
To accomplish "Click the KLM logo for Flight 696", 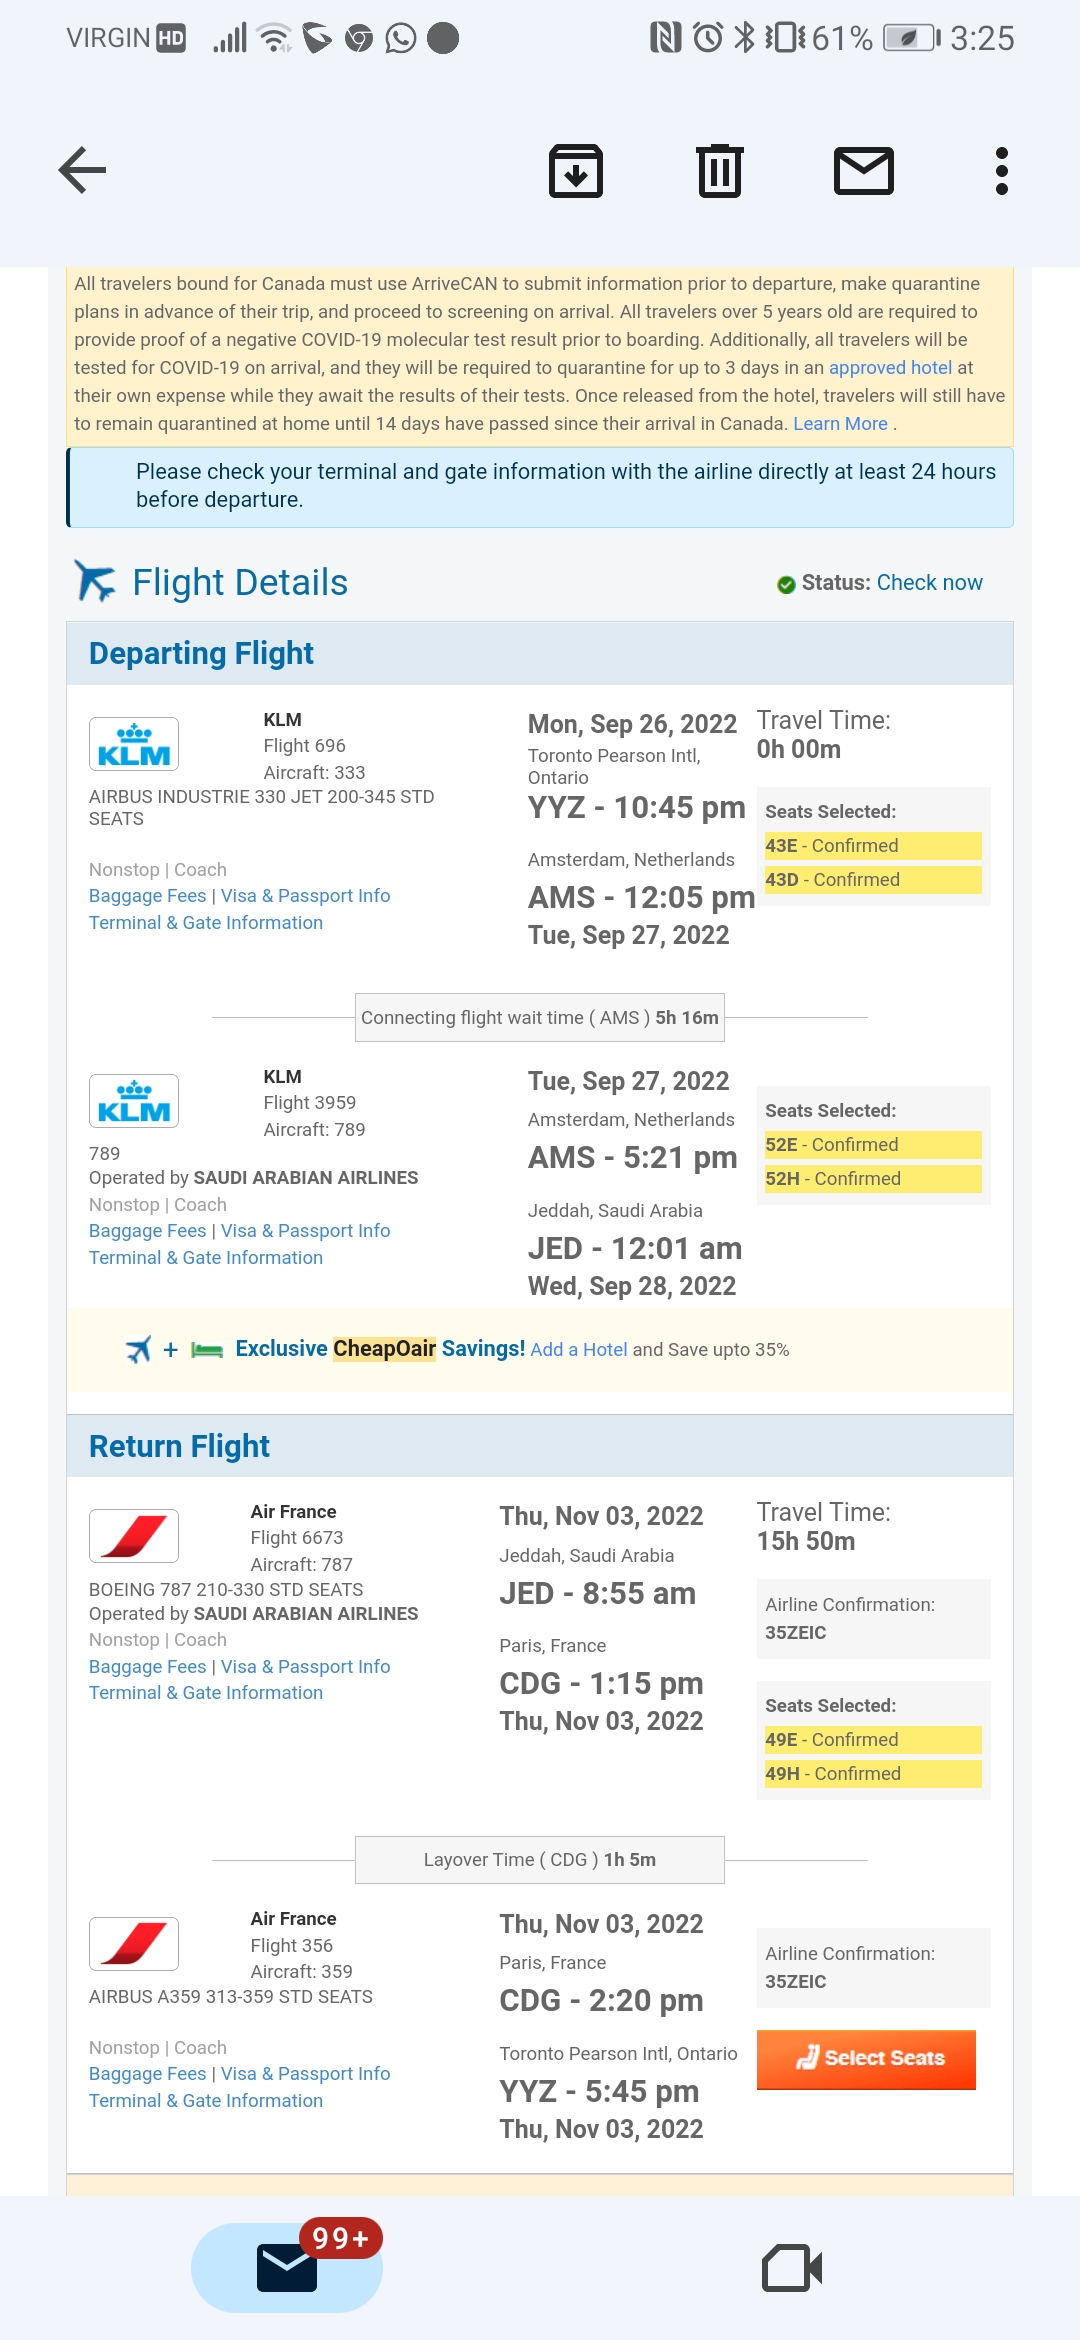I will [x=134, y=744].
